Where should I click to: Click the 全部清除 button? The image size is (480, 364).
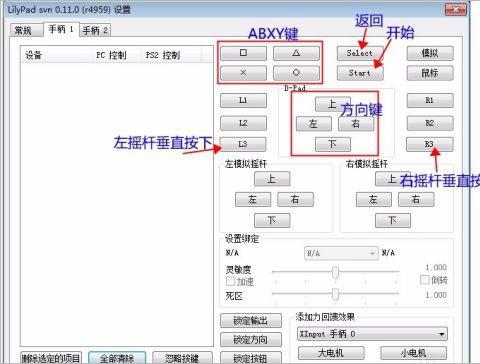117,358
